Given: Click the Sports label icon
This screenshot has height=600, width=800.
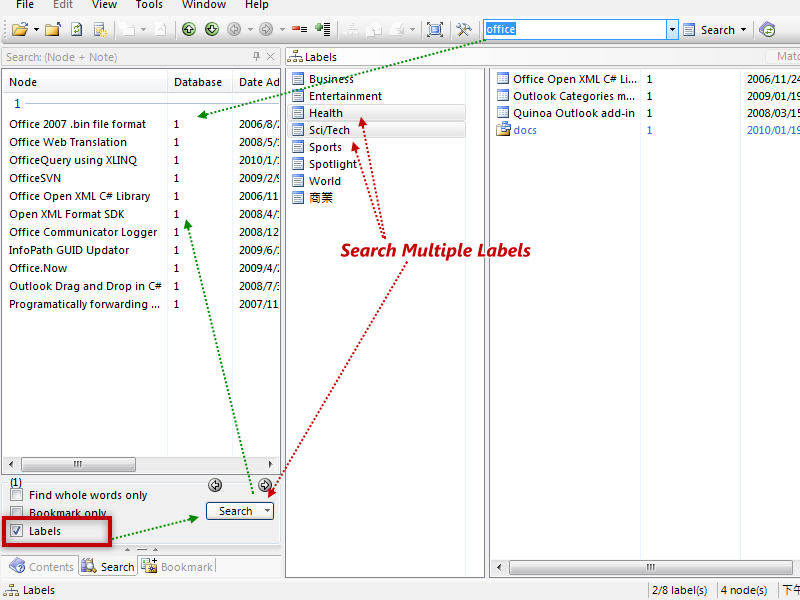Looking at the screenshot, I should pos(298,147).
